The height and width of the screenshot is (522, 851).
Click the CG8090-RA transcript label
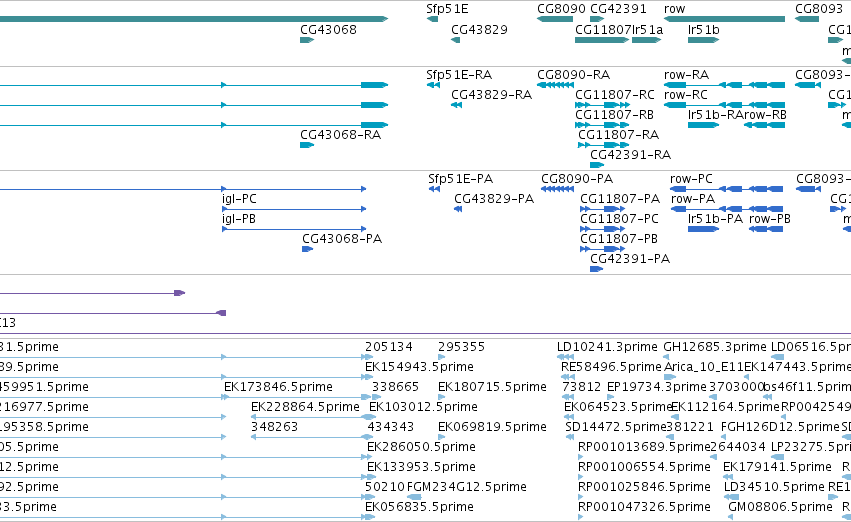[573, 75]
